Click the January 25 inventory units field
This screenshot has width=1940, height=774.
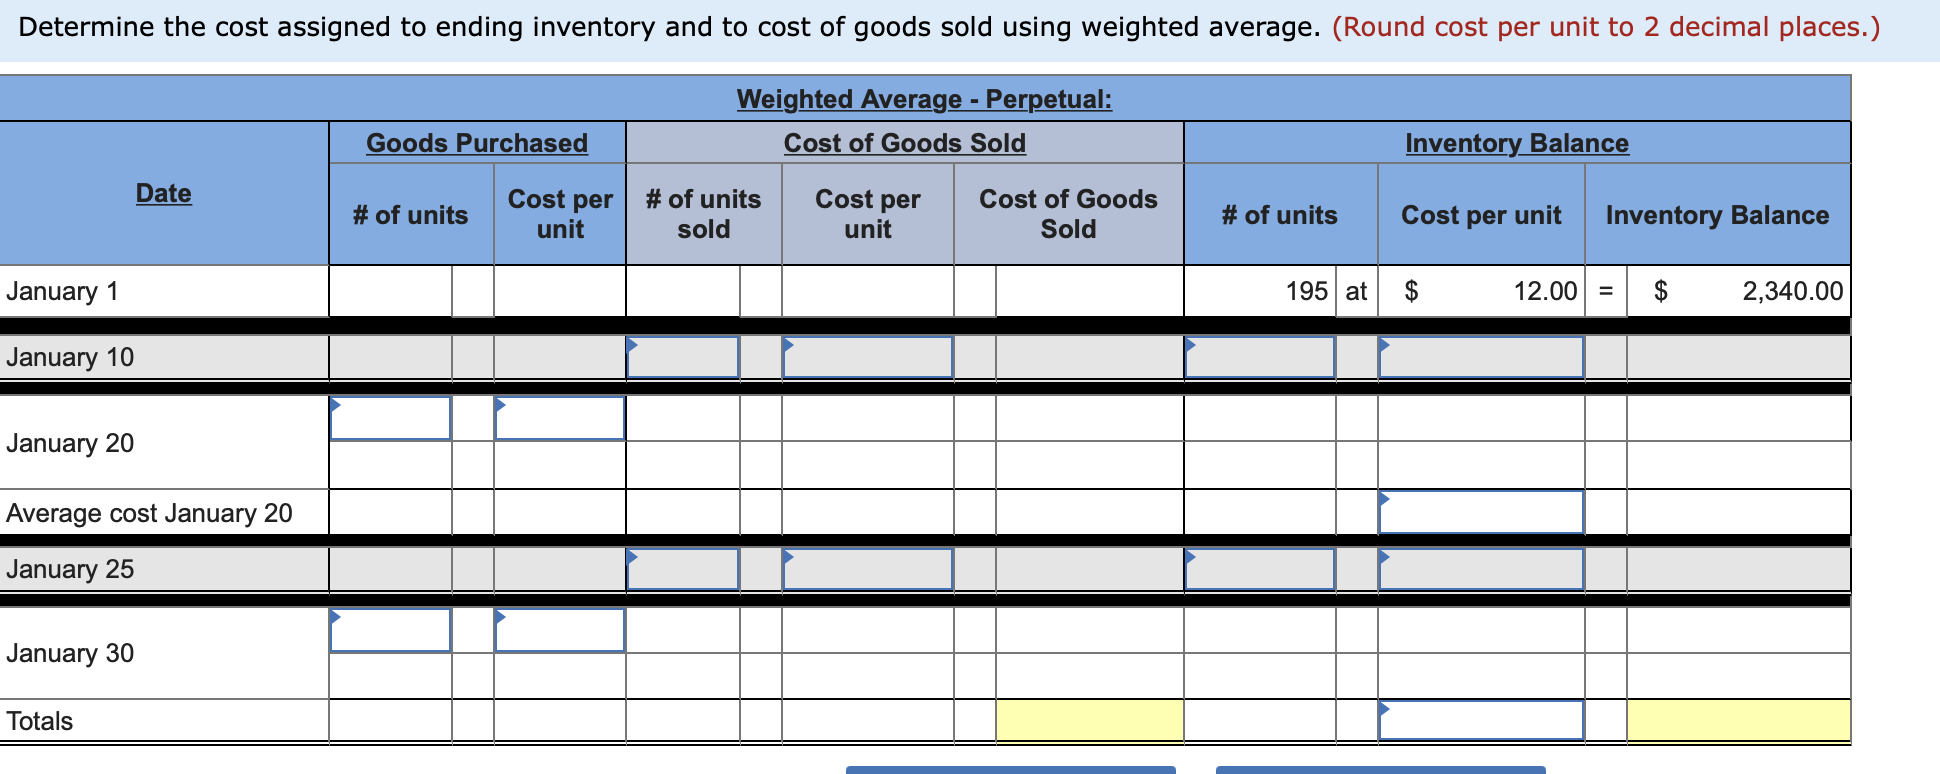(x=1260, y=569)
